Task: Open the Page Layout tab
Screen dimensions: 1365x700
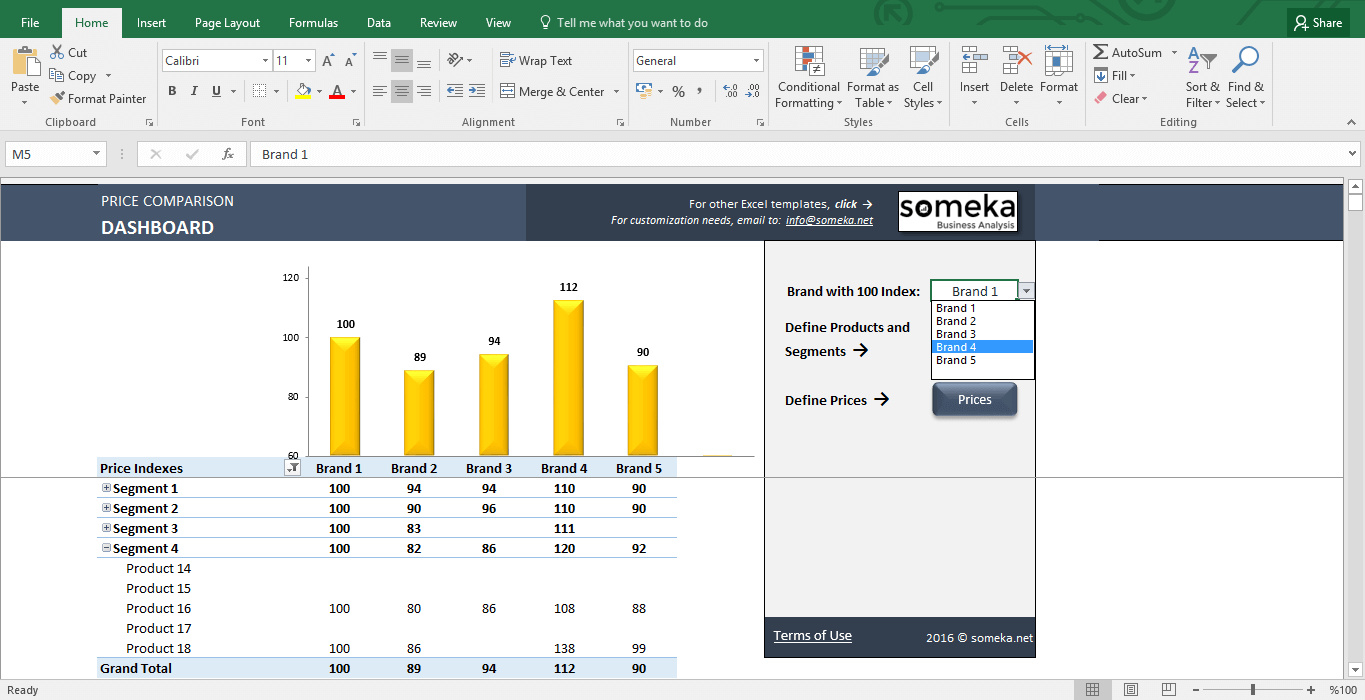Action: (x=227, y=23)
